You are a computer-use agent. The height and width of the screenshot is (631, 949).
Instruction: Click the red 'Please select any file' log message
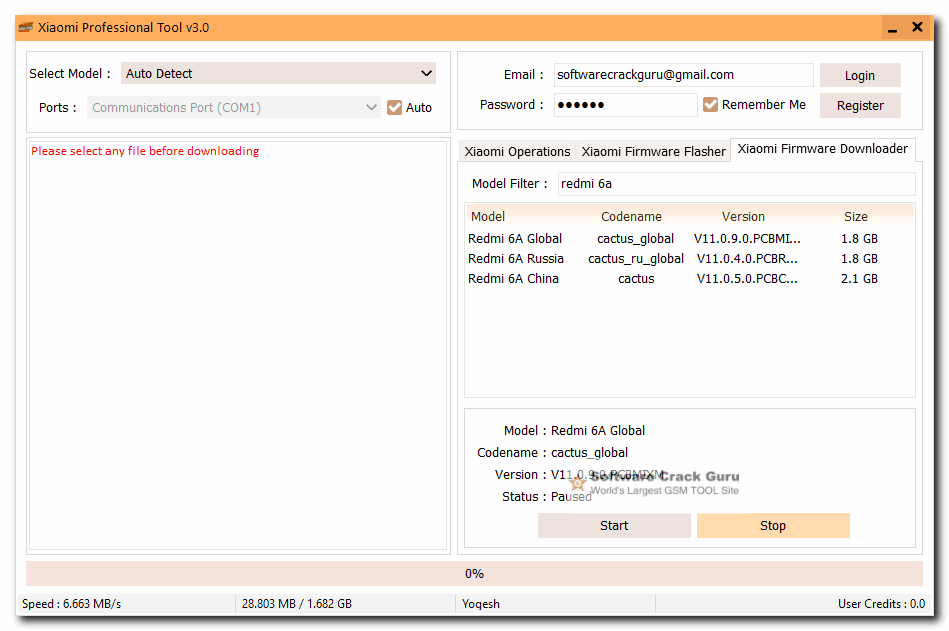[145, 151]
